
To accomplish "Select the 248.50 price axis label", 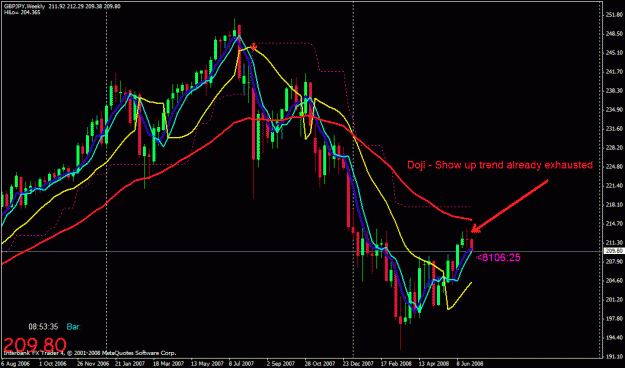I will pyautogui.click(x=614, y=34).
